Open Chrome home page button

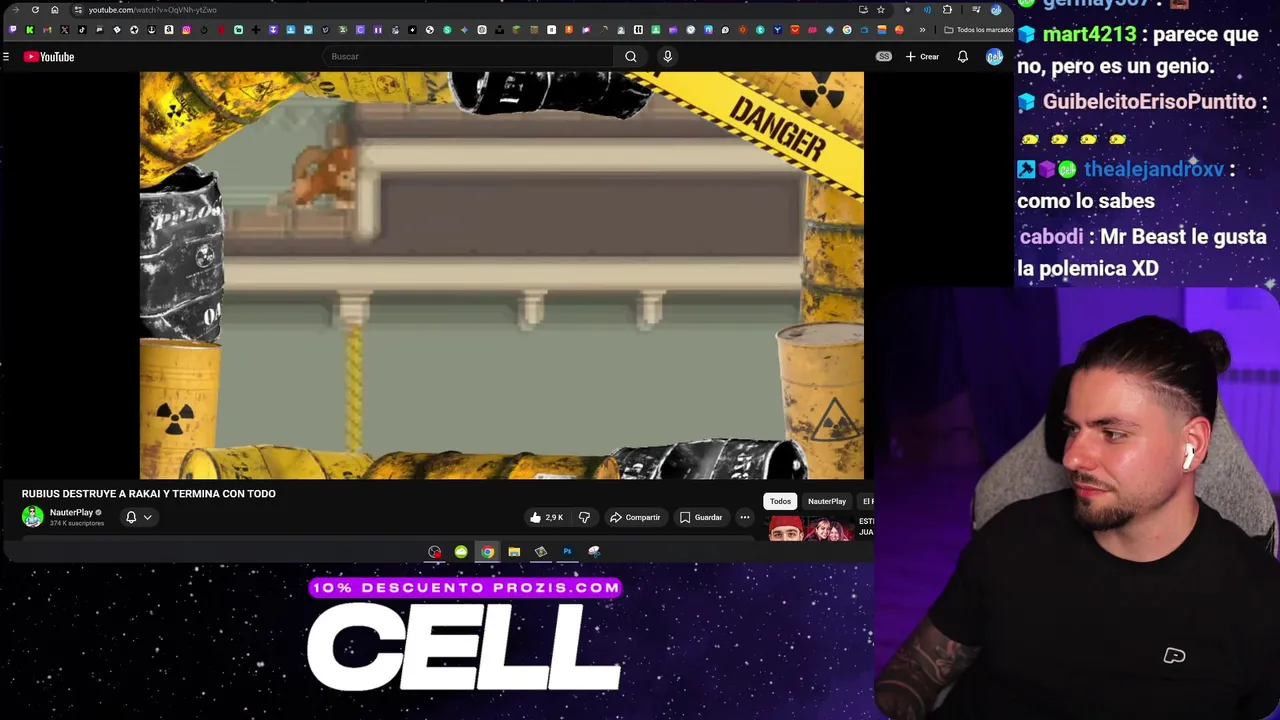point(55,10)
